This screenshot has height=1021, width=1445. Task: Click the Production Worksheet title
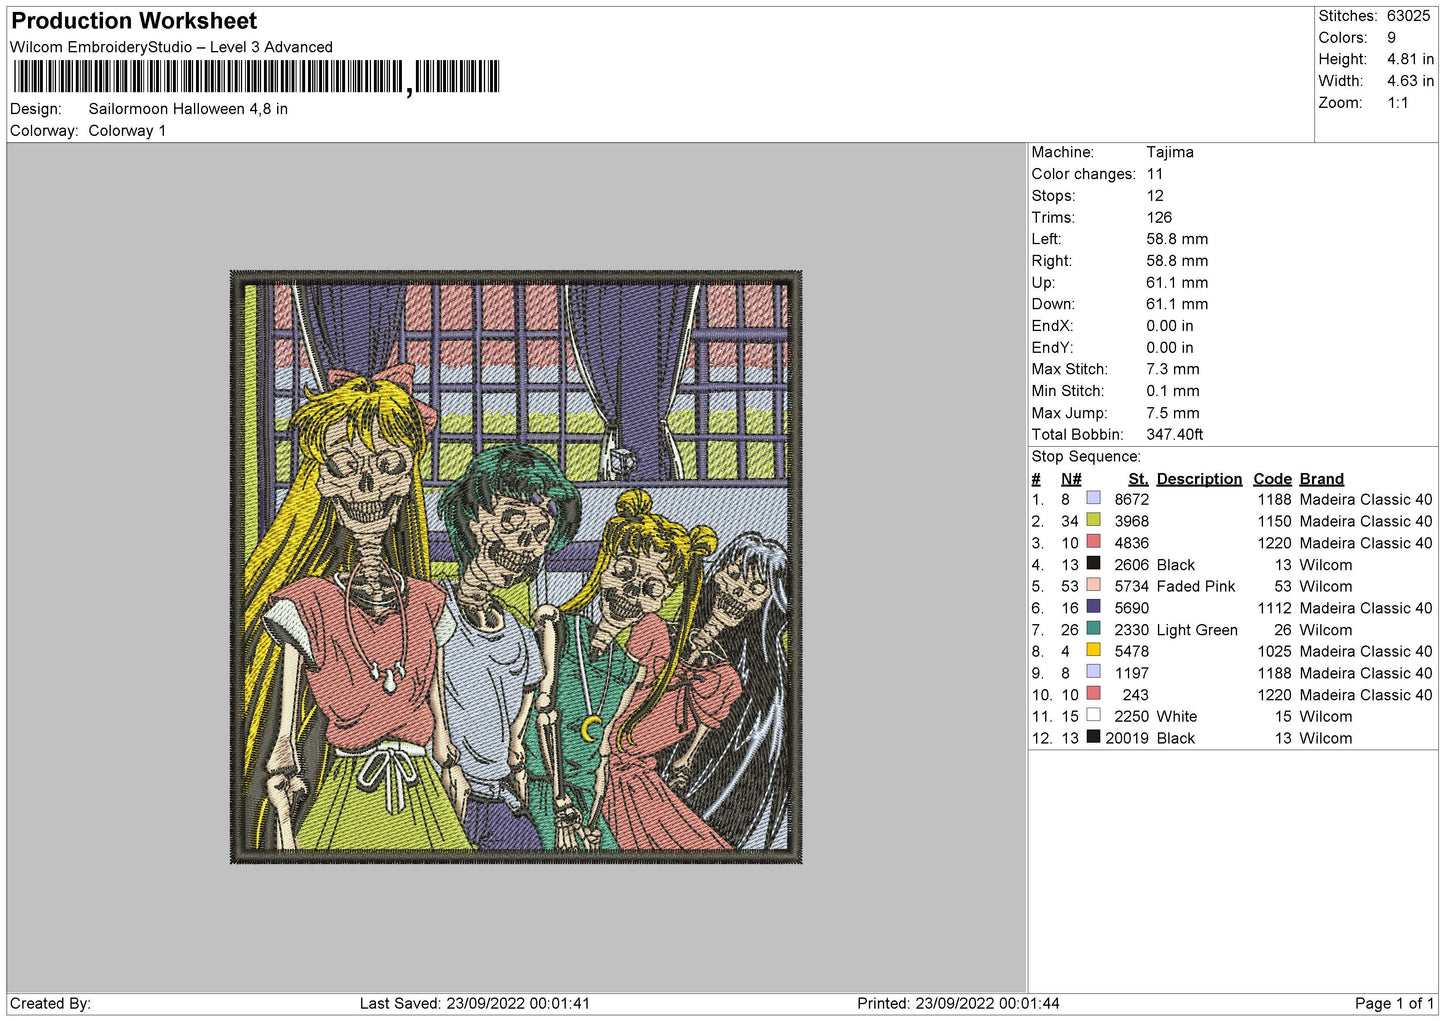[x=134, y=21]
